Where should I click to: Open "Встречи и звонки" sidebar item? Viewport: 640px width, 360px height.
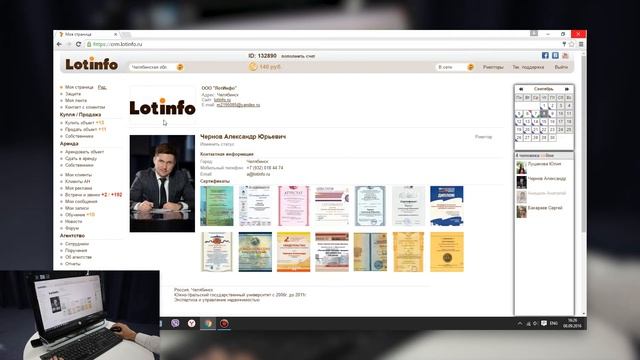pyautogui.click(x=82, y=195)
